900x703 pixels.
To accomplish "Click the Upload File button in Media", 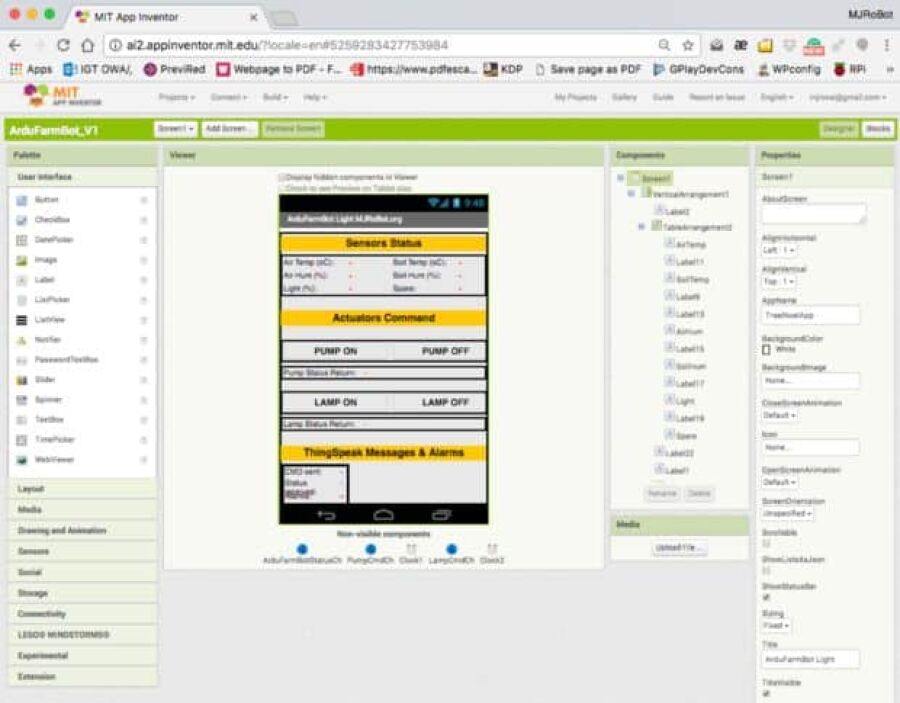I will 680,548.
